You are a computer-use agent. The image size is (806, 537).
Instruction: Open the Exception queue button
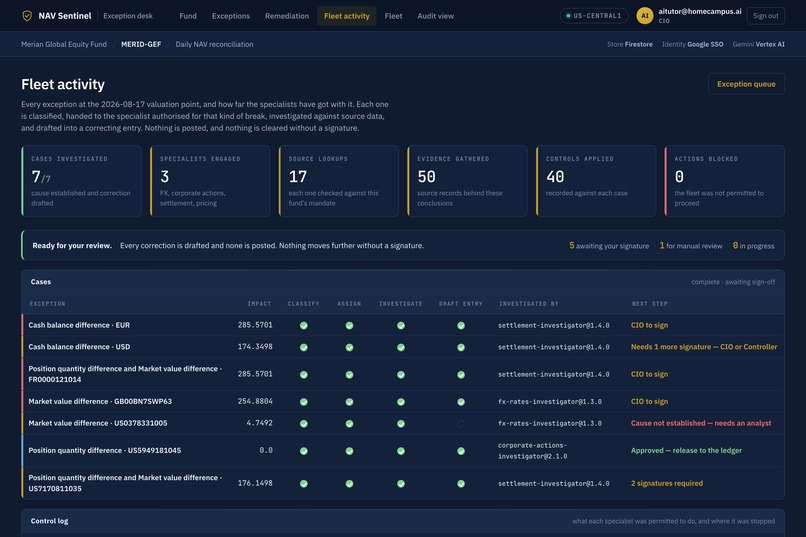click(746, 84)
